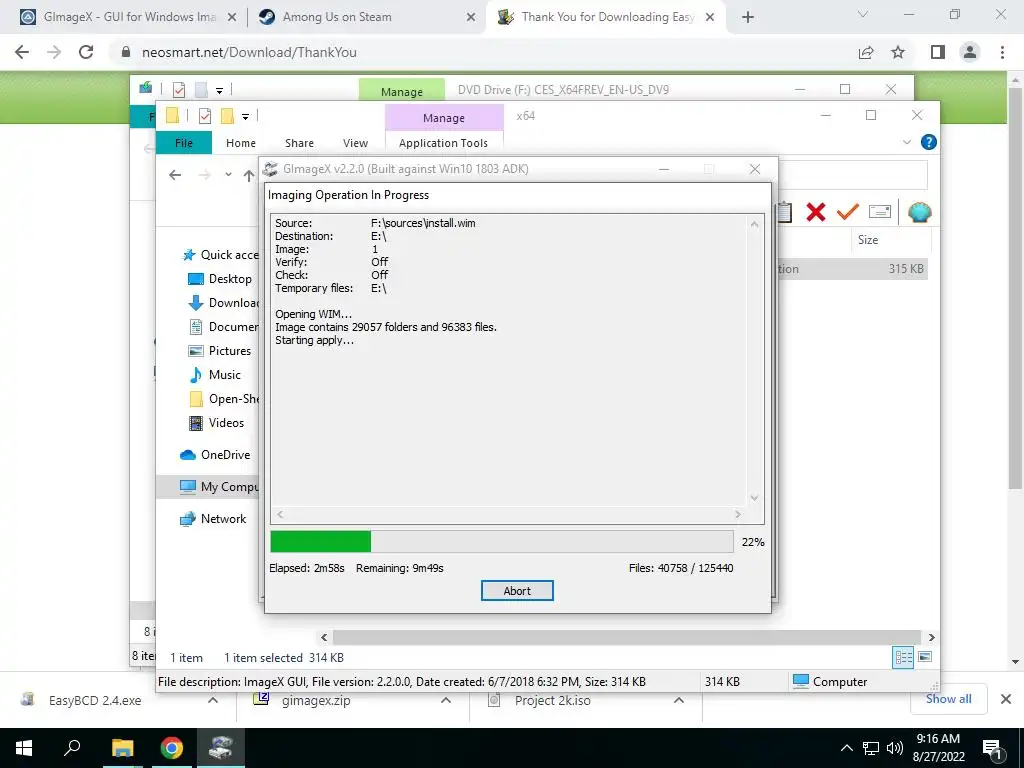Click the orange checkmark Properties icon

point(848,212)
